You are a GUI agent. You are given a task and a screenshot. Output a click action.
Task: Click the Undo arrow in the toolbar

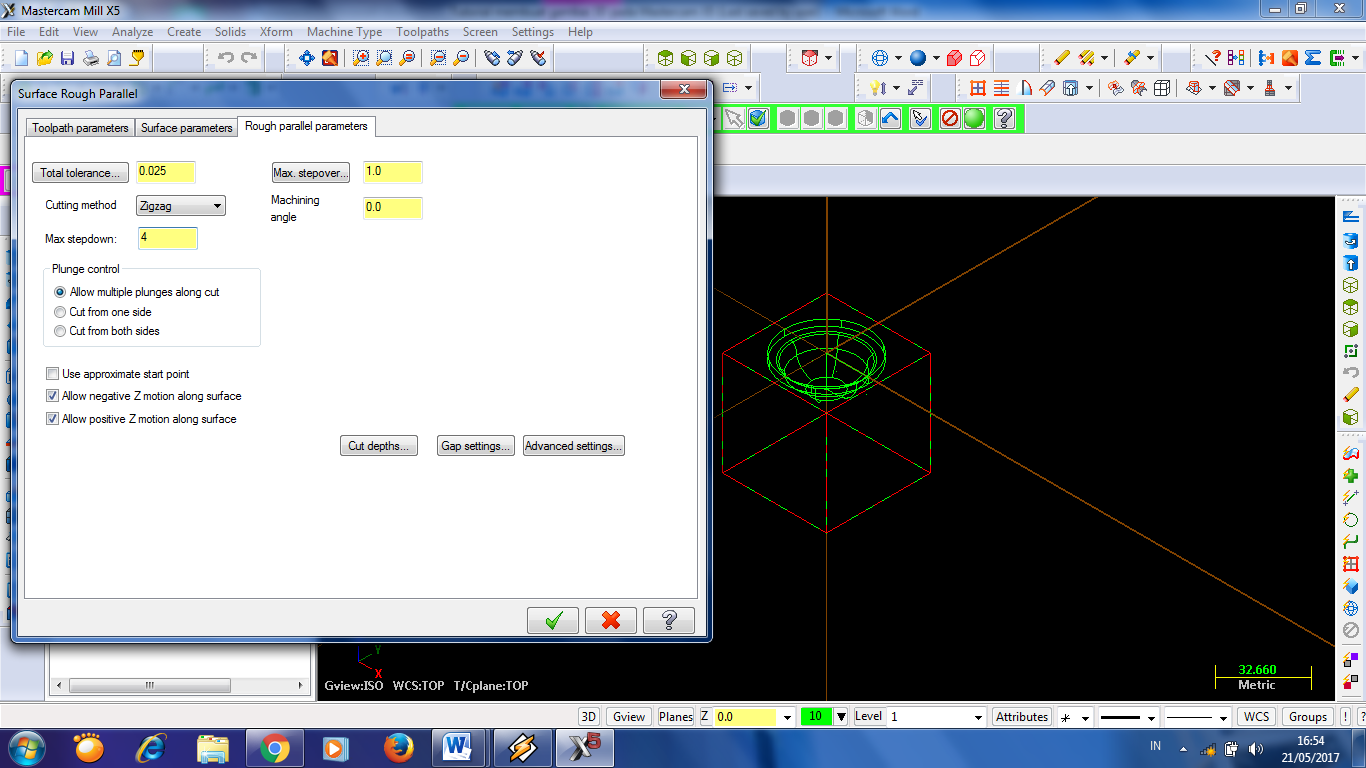point(226,58)
